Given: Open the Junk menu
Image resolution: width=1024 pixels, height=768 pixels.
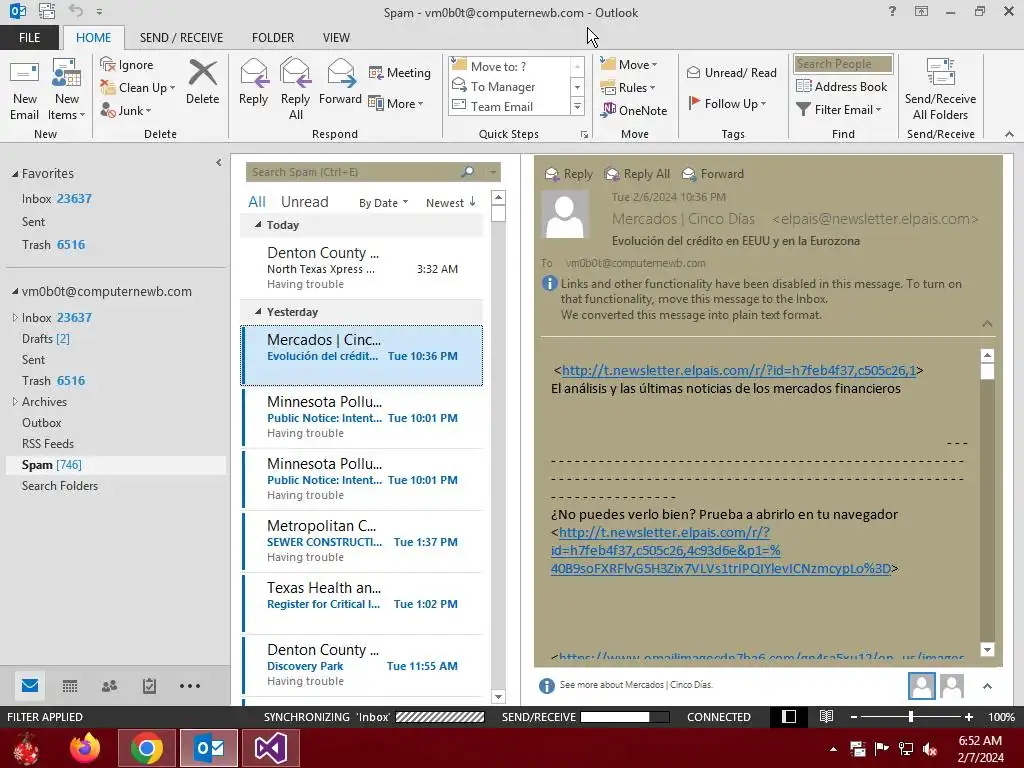Looking at the screenshot, I should pyautogui.click(x=126, y=110).
